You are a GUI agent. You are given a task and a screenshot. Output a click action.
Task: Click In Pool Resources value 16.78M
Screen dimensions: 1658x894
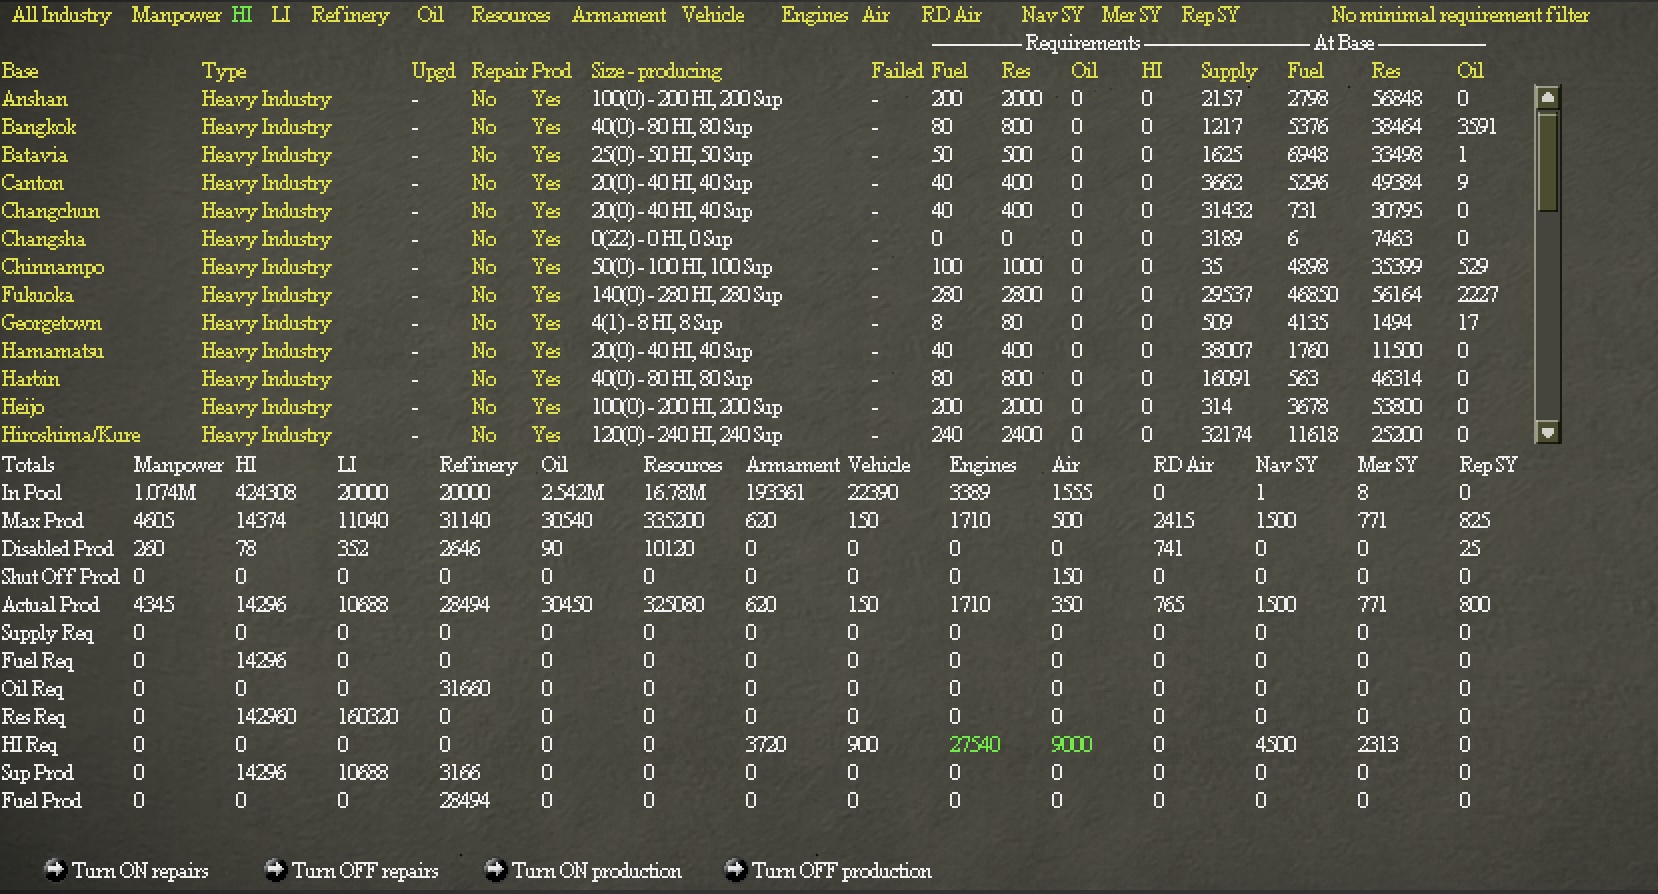pyautogui.click(x=675, y=492)
